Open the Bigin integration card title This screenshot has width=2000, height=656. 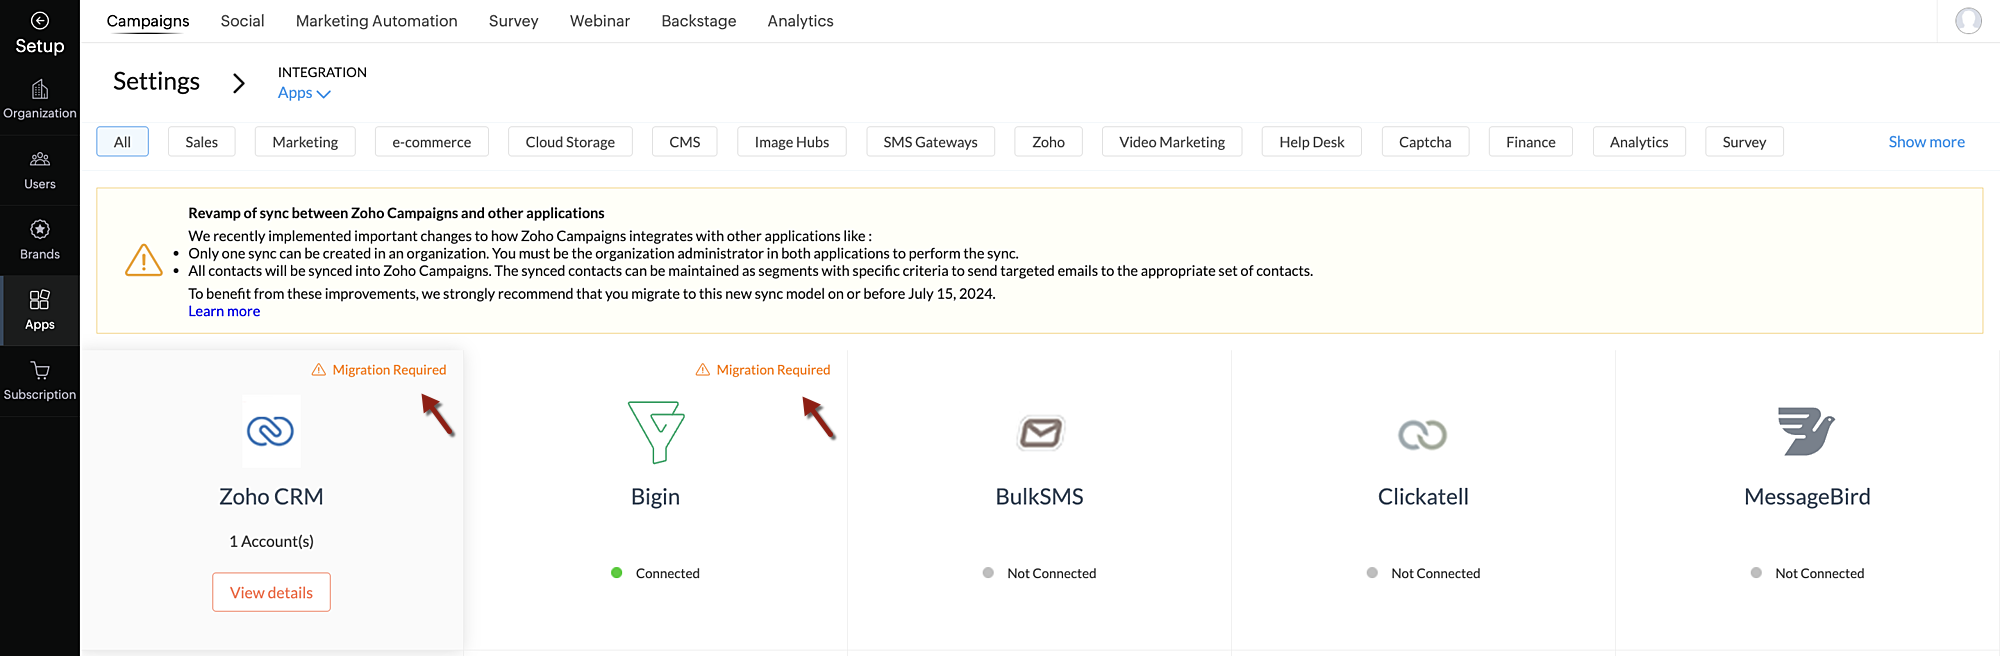pos(655,497)
